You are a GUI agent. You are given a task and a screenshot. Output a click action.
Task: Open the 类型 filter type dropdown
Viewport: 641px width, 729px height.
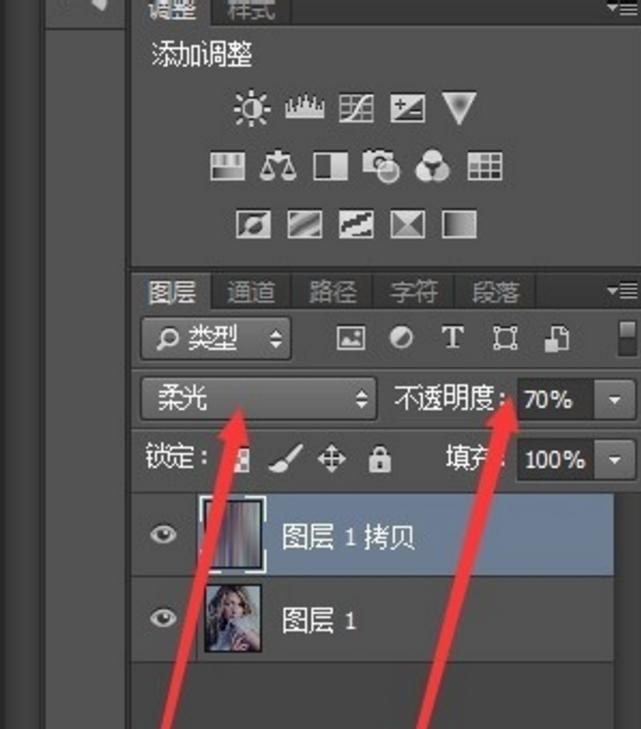pos(216,338)
